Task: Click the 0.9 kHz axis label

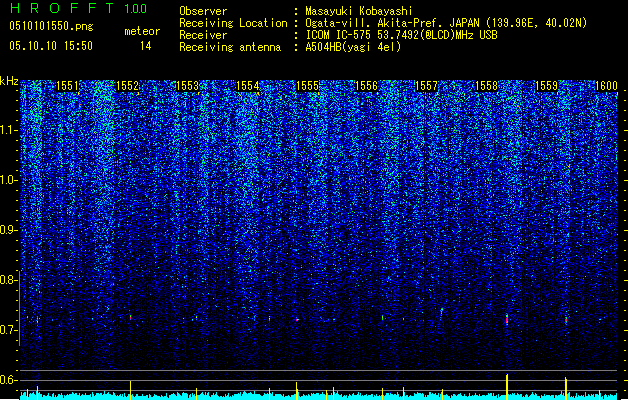Action: coord(8,230)
